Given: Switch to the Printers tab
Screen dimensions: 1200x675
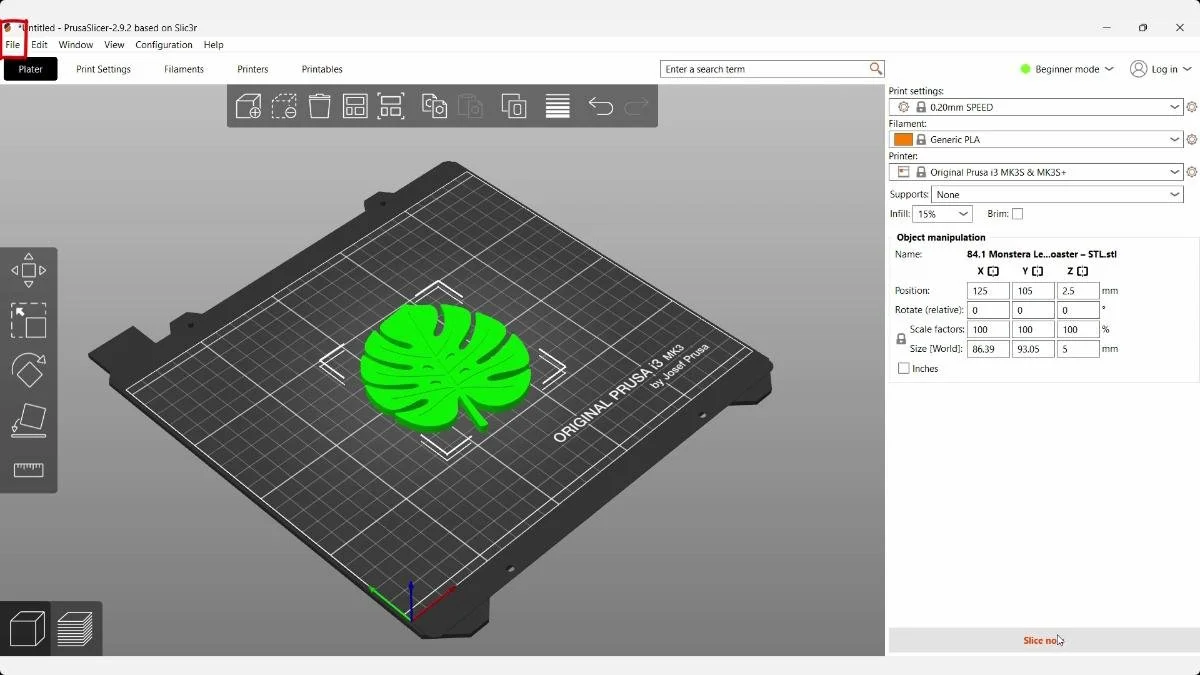Looking at the screenshot, I should point(253,69).
